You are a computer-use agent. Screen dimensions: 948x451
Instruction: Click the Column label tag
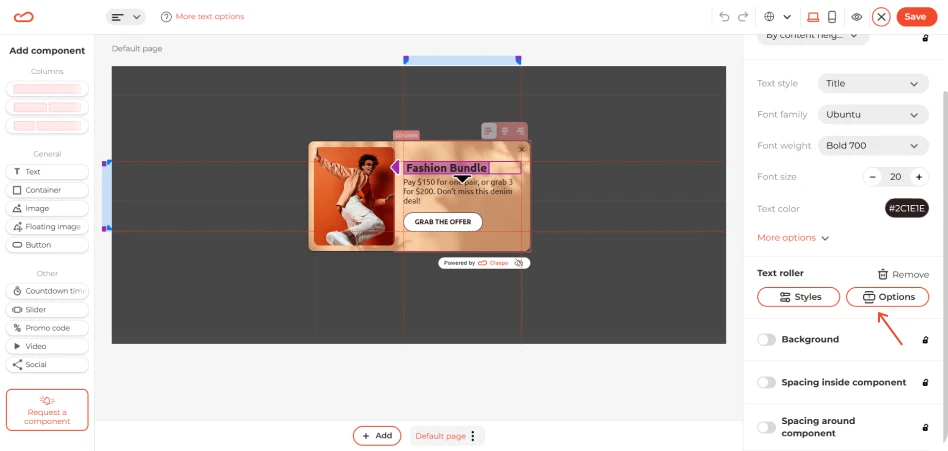pos(406,135)
